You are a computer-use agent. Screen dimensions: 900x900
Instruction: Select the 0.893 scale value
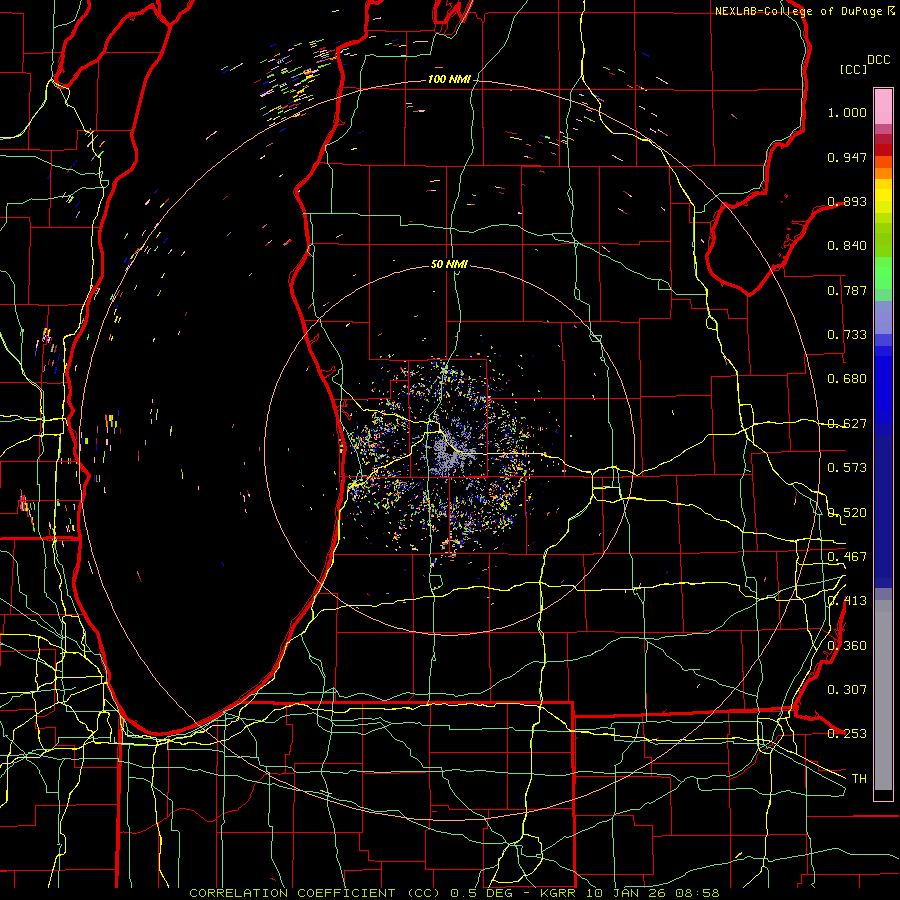pyautogui.click(x=847, y=201)
